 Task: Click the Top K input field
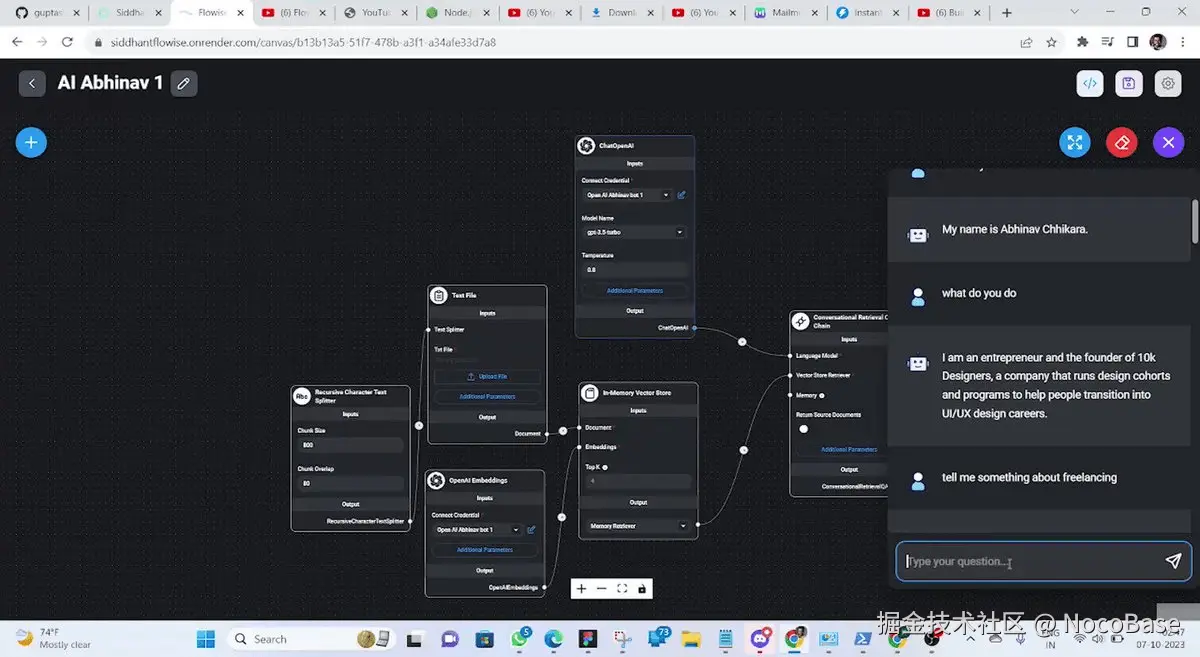point(638,482)
